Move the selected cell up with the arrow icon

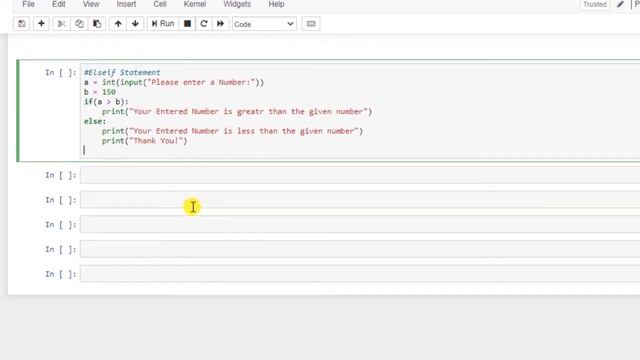click(118, 24)
